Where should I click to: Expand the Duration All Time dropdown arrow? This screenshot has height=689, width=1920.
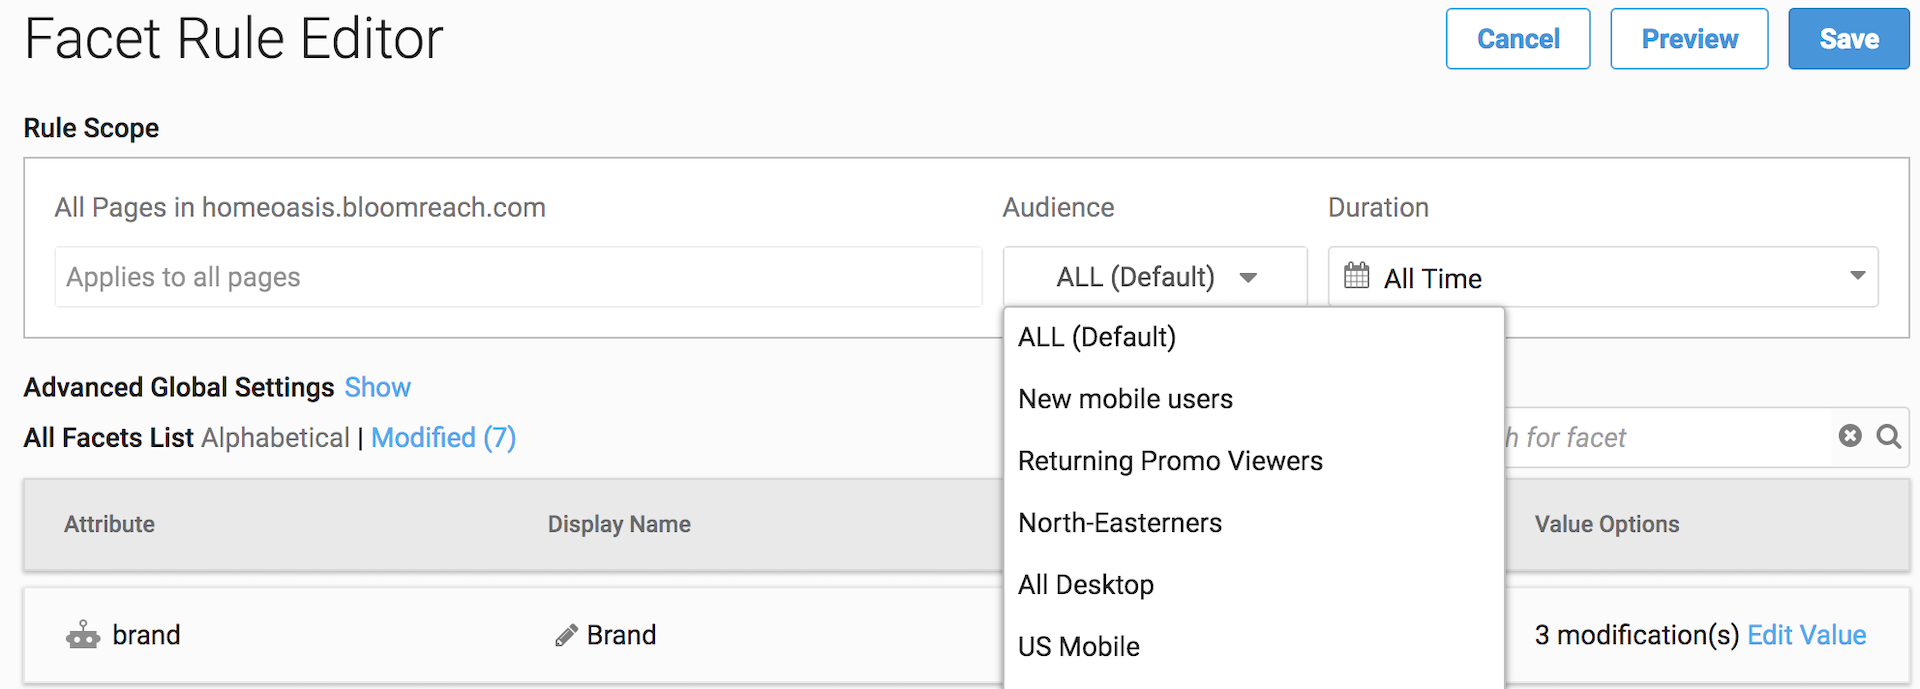tap(1857, 276)
